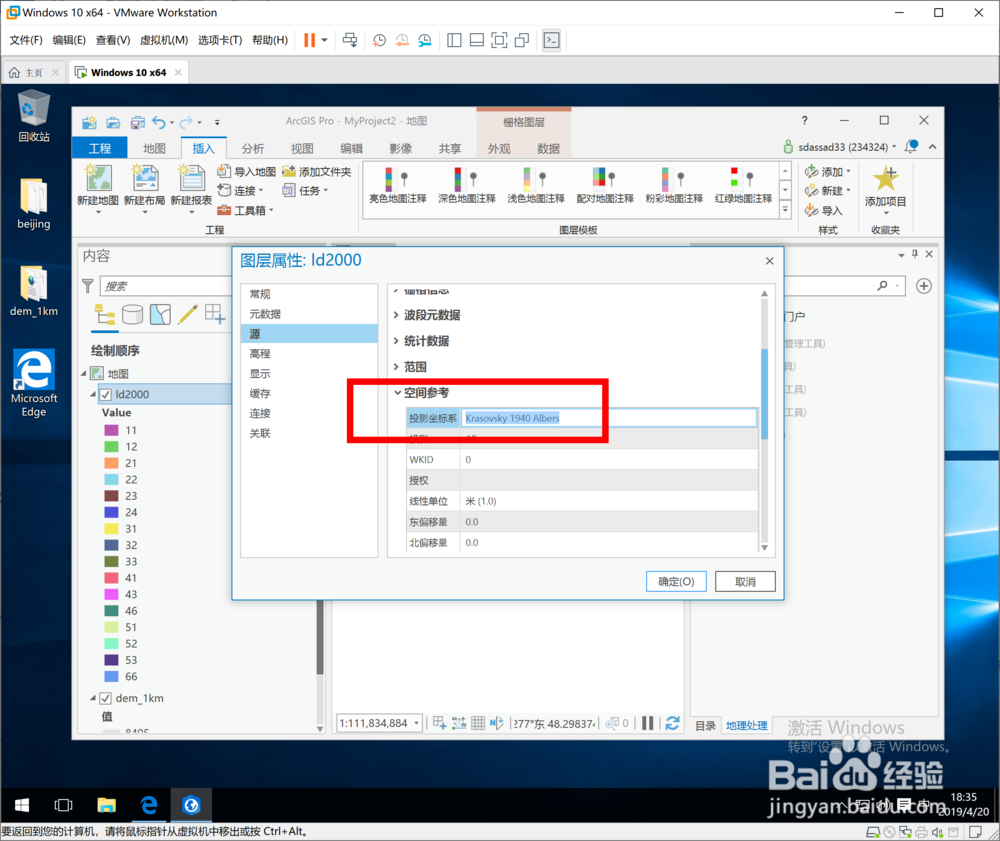Click the projected coordinate system value field

point(609,418)
